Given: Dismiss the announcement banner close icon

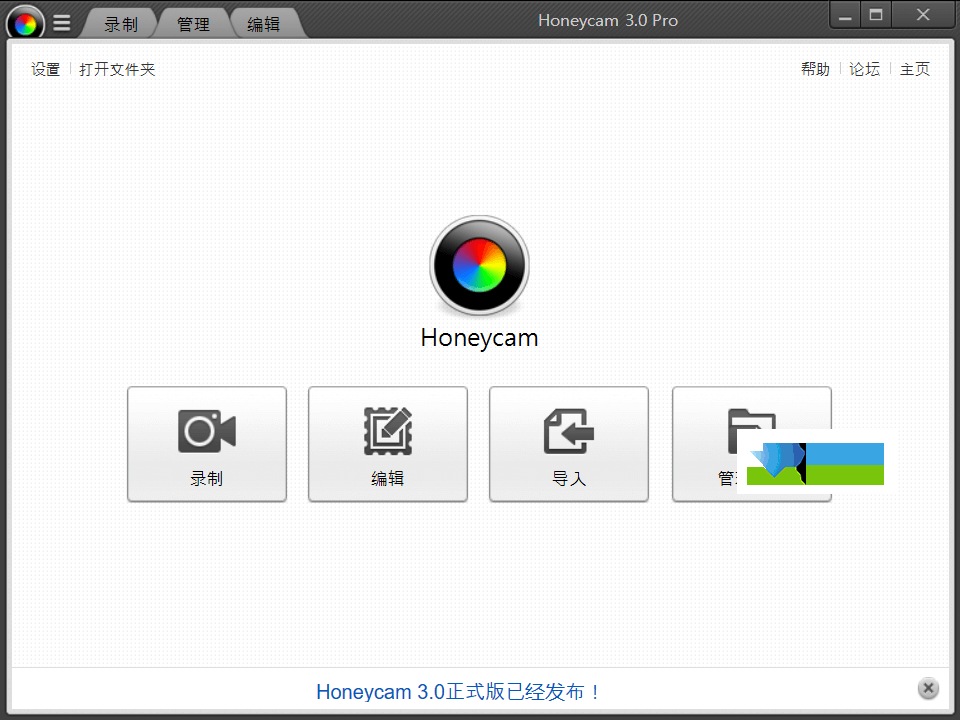Looking at the screenshot, I should coord(928,688).
